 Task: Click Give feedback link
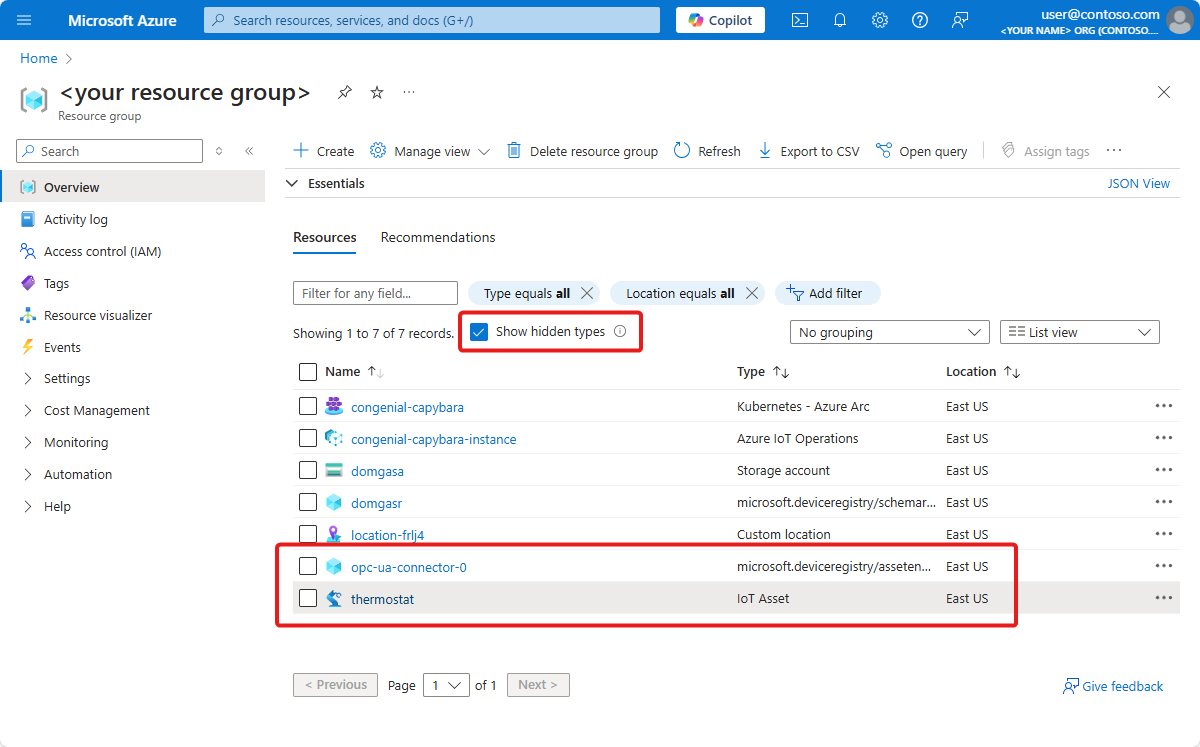[x=1113, y=686]
